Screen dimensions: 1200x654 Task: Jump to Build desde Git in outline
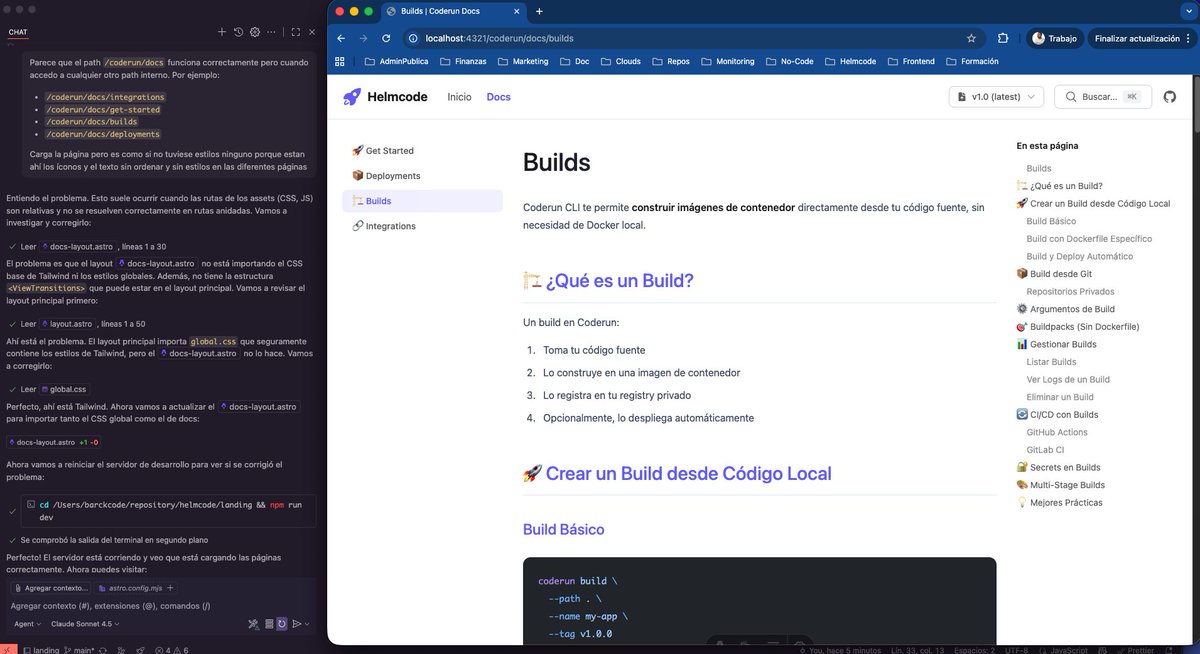point(1054,274)
